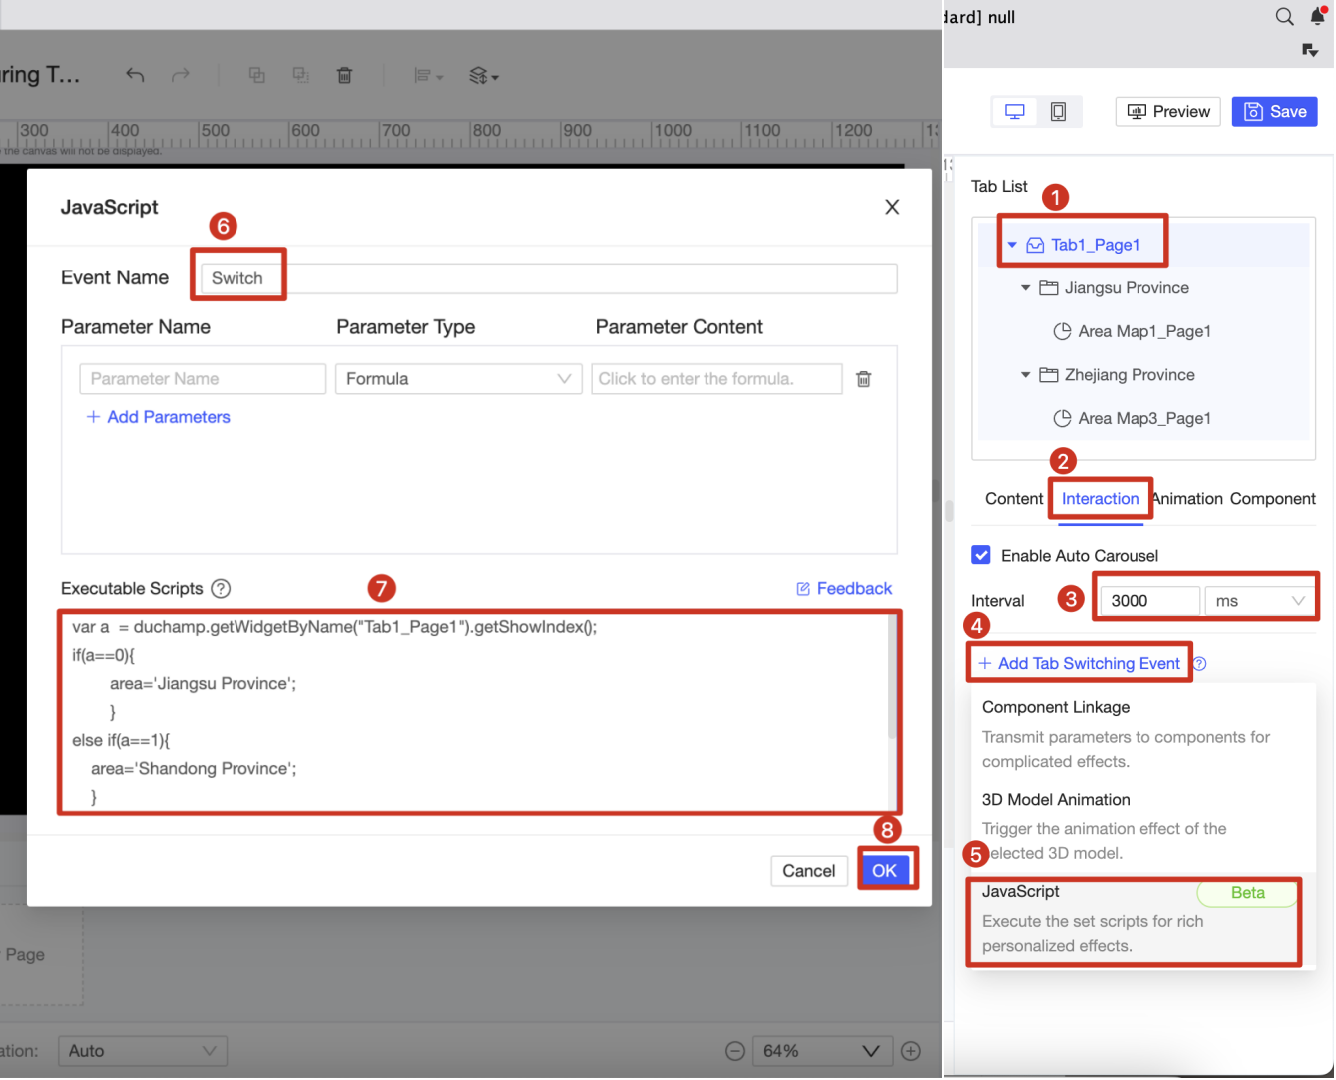Open the interval unit ms dropdown
The image size is (1336, 1080).
coord(1260,601)
